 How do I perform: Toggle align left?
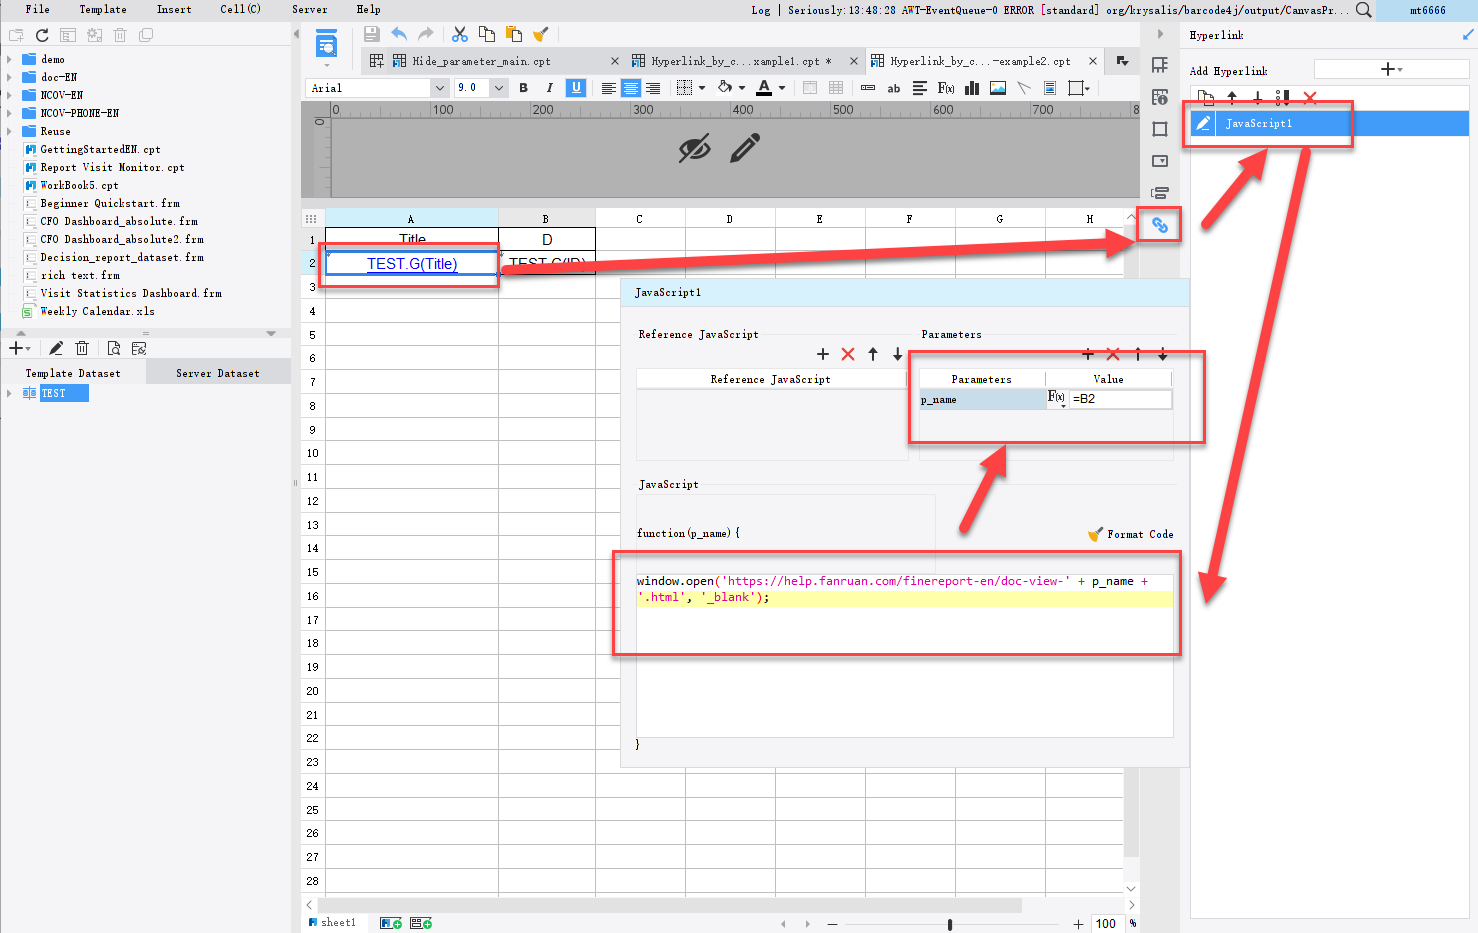[608, 88]
